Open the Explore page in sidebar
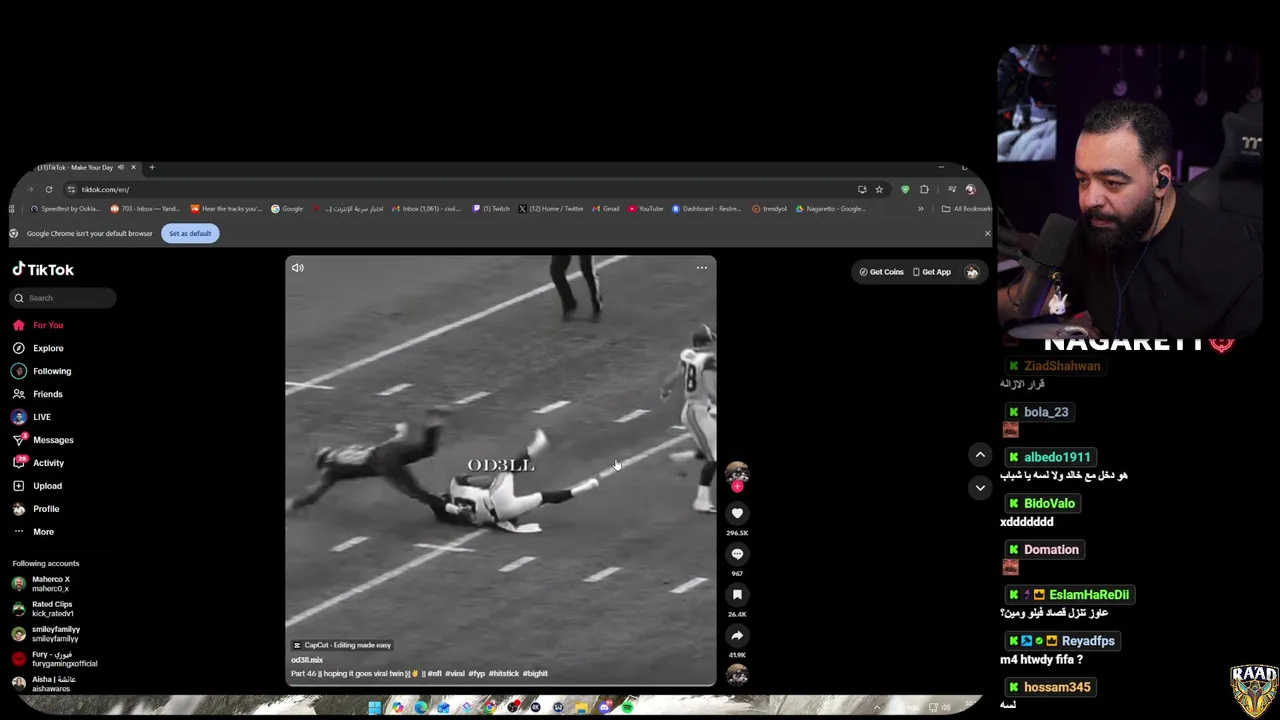The width and height of the screenshot is (1280, 720). pyautogui.click(x=38, y=348)
